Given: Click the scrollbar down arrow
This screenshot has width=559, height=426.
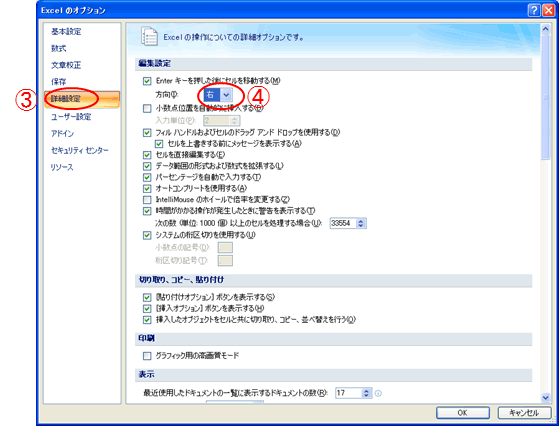Looking at the screenshot, I should click(x=545, y=397).
